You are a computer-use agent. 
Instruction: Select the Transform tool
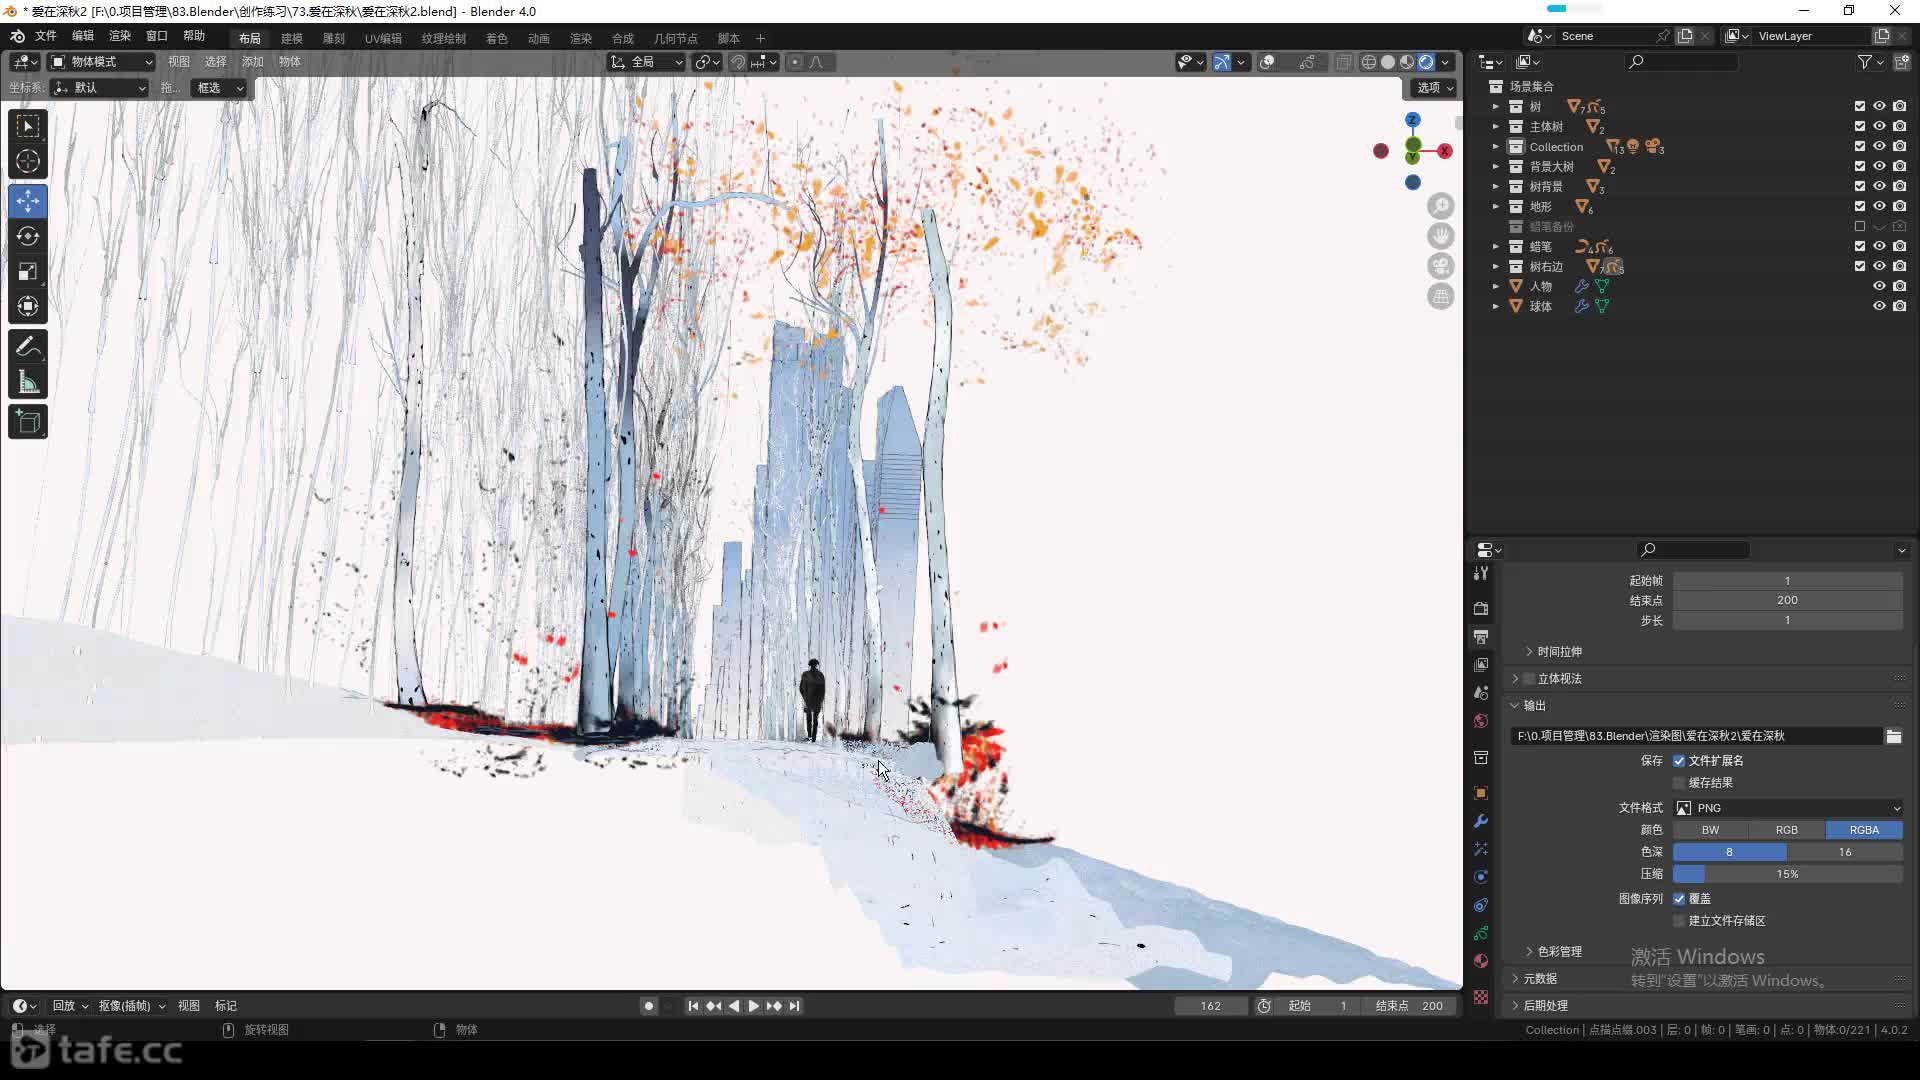coord(28,306)
